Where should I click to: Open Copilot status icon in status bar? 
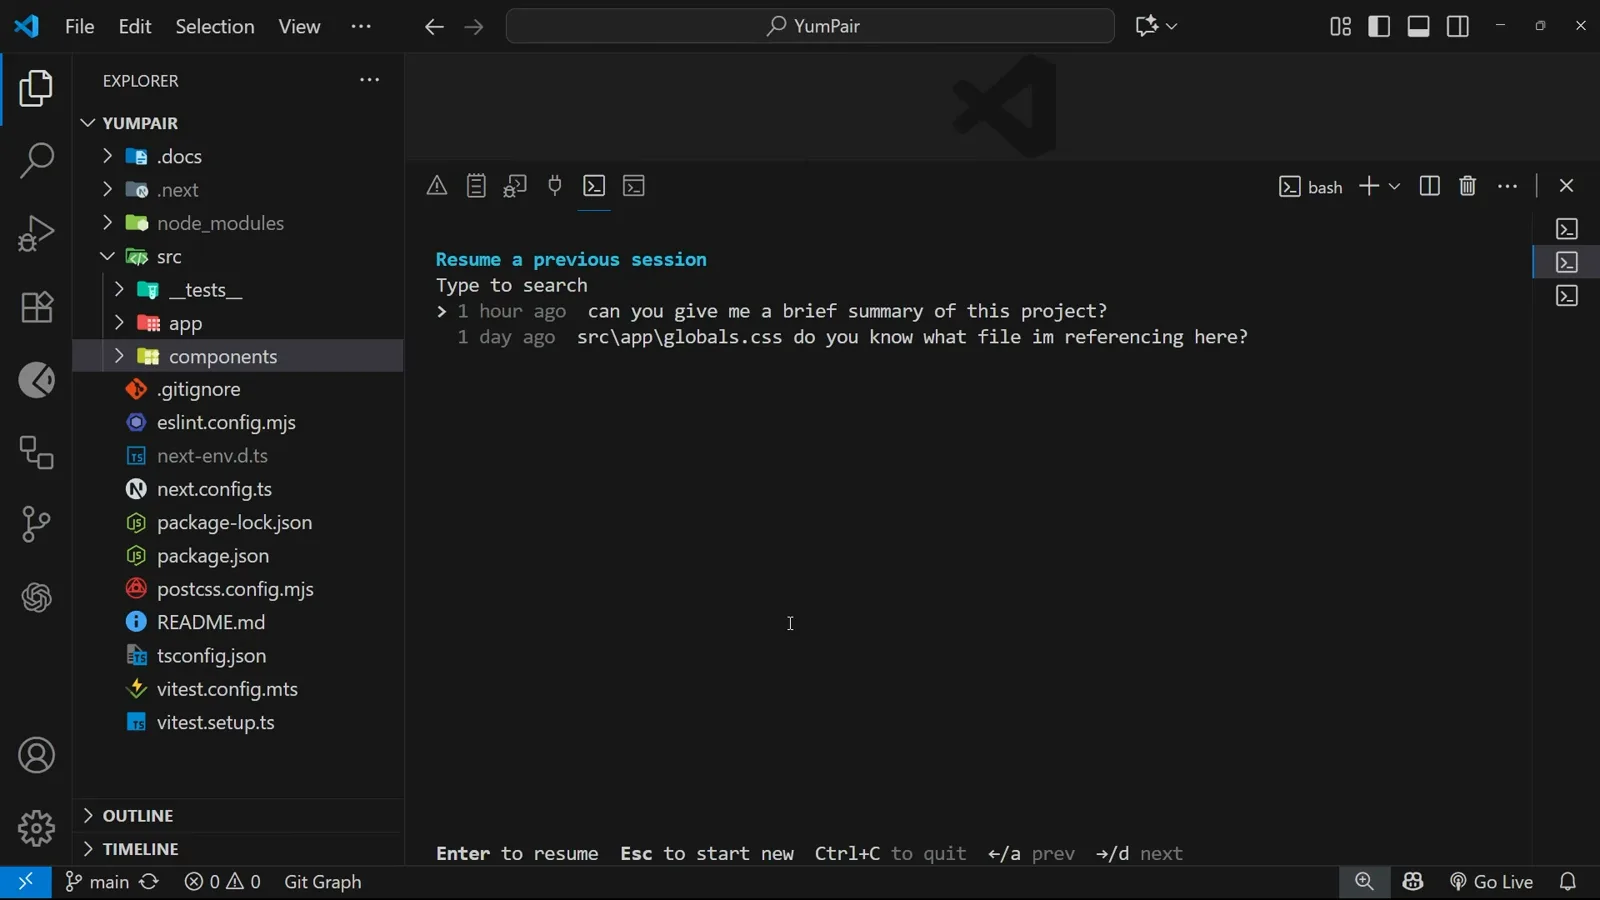pos(1413,882)
